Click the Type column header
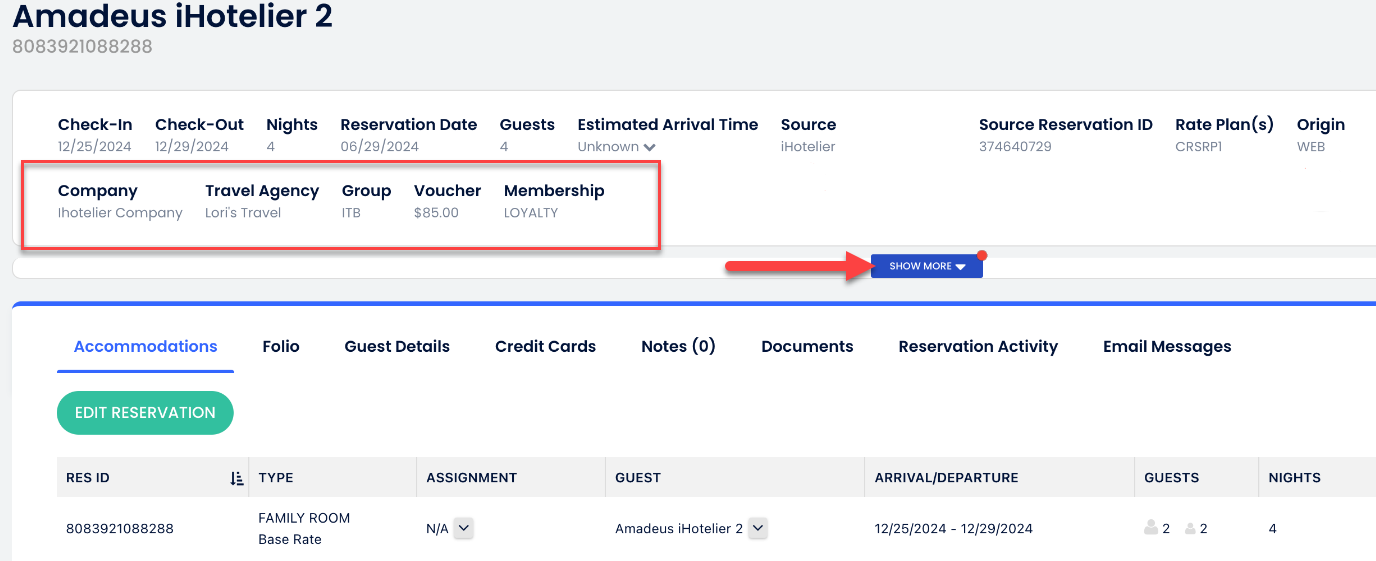The width and height of the screenshot is (1376, 561). [276, 478]
